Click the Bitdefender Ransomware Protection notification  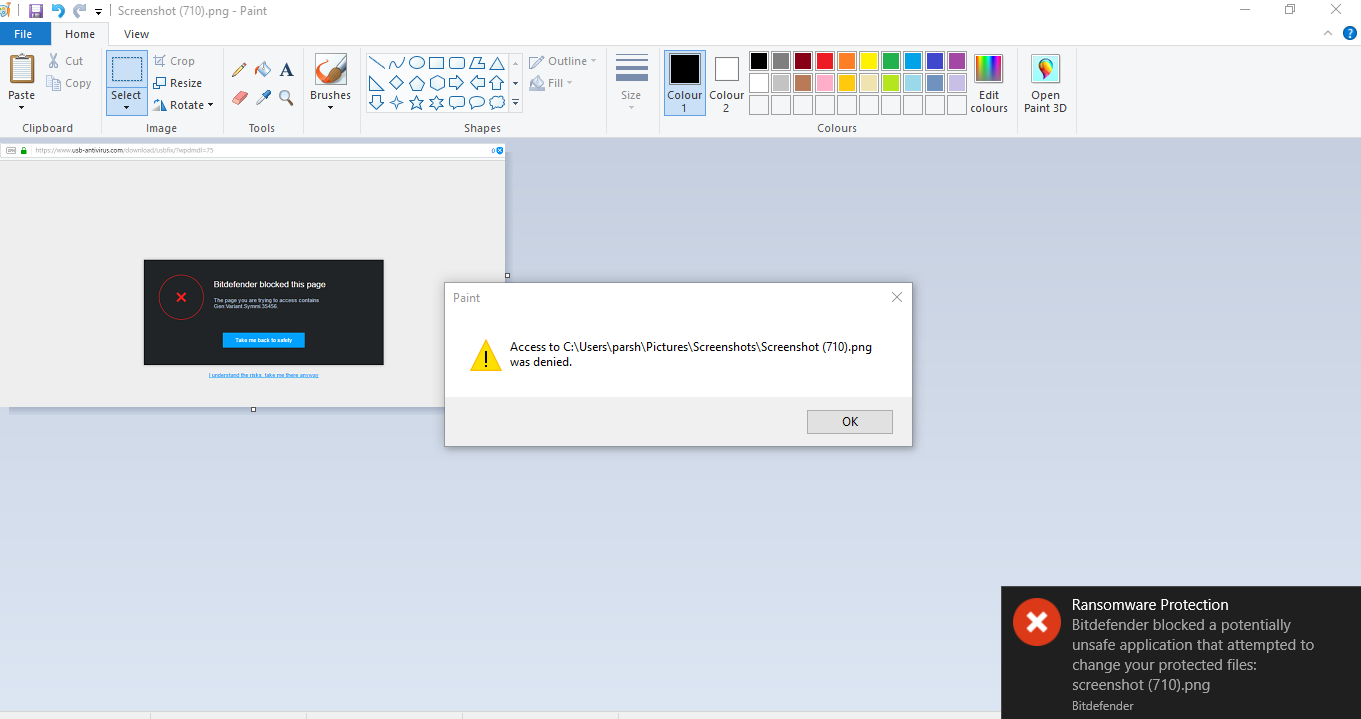[1181, 652]
